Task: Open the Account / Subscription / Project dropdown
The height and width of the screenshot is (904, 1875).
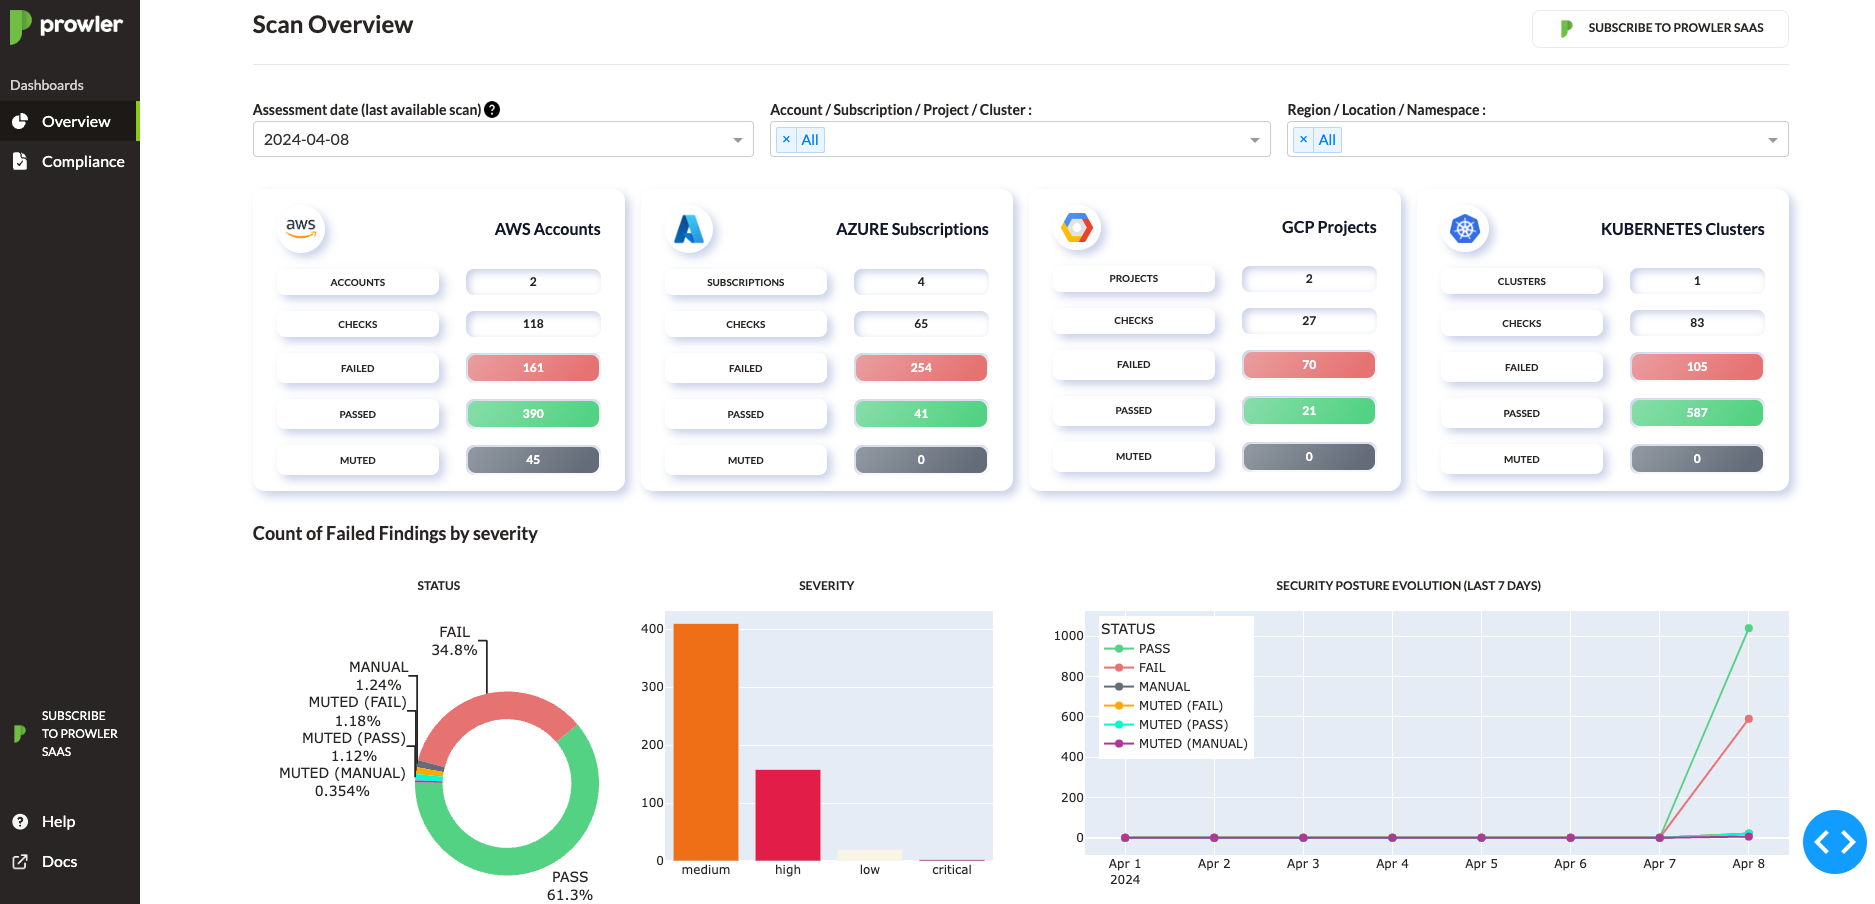Action: 1255,139
